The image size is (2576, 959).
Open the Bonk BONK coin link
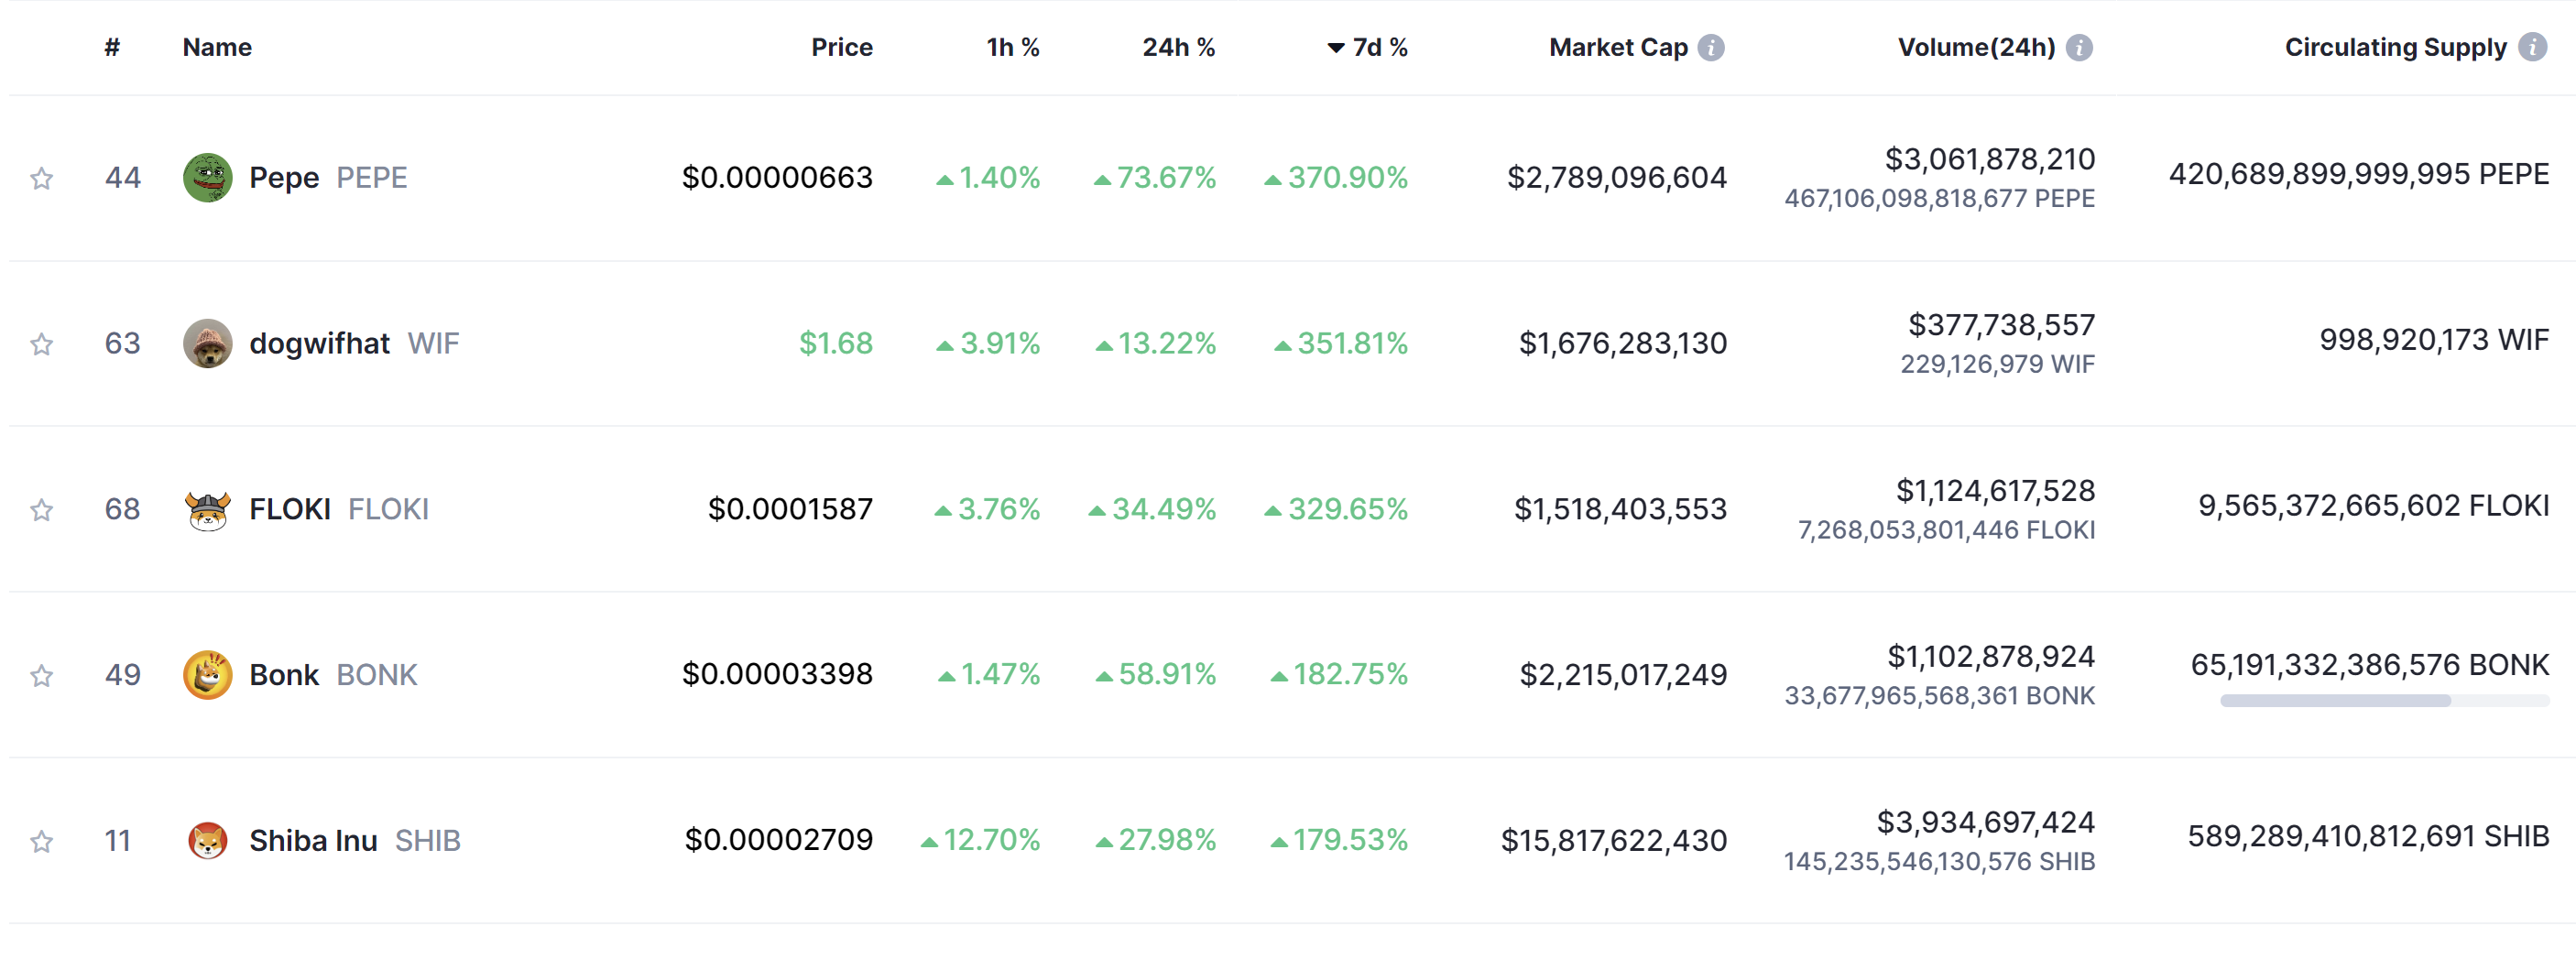pyautogui.click(x=332, y=675)
